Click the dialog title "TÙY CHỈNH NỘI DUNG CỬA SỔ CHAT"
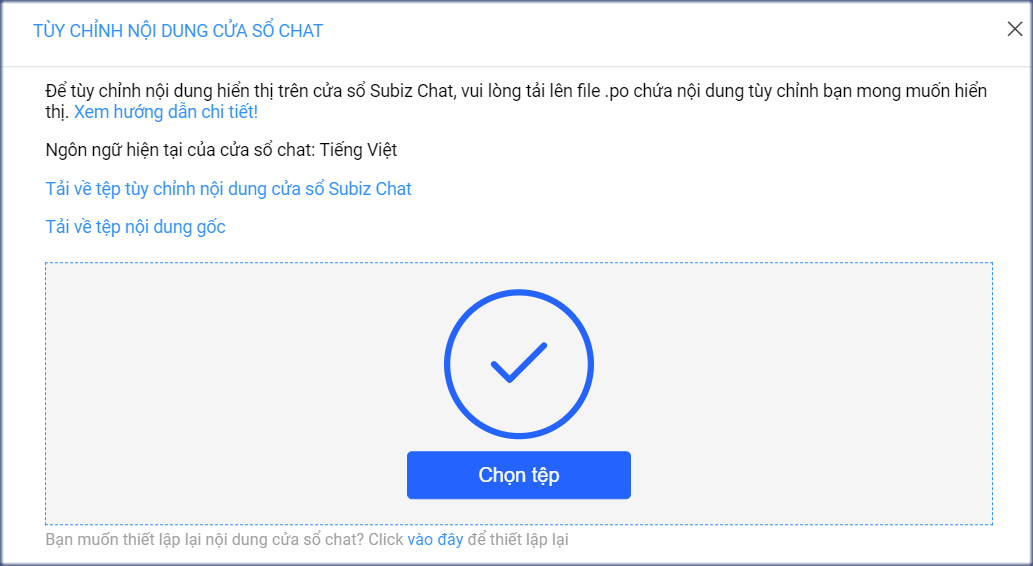The width and height of the screenshot is (1033, 566). (x=178, y=31)
